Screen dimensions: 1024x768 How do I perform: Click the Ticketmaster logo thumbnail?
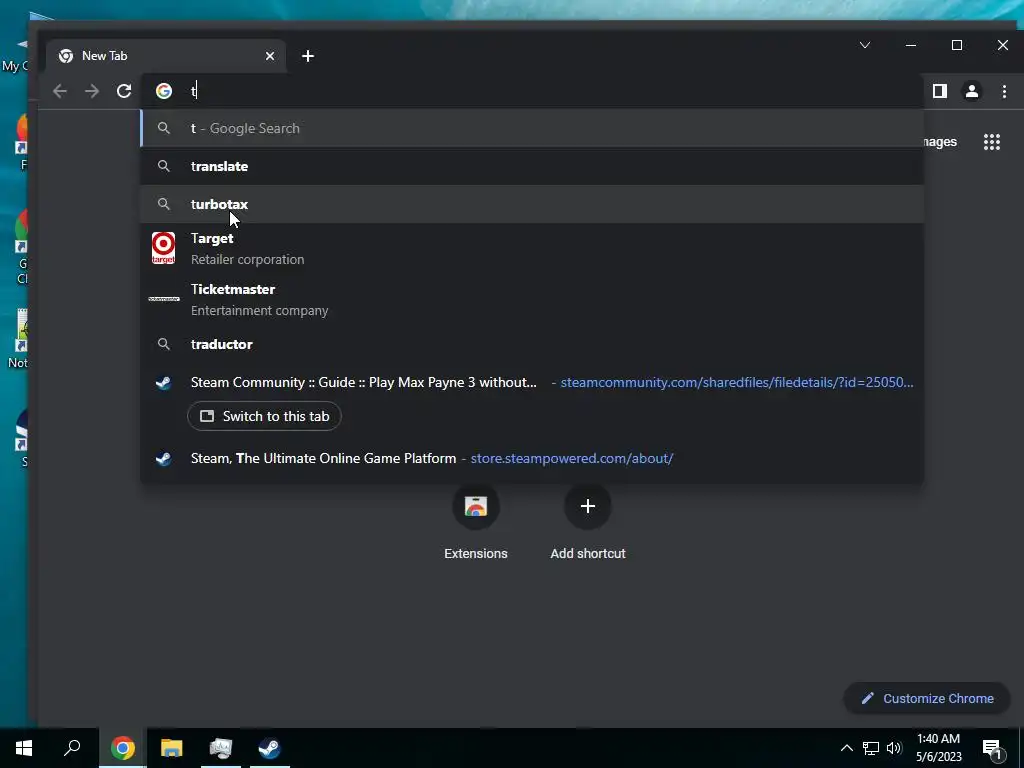coord(164,299)
